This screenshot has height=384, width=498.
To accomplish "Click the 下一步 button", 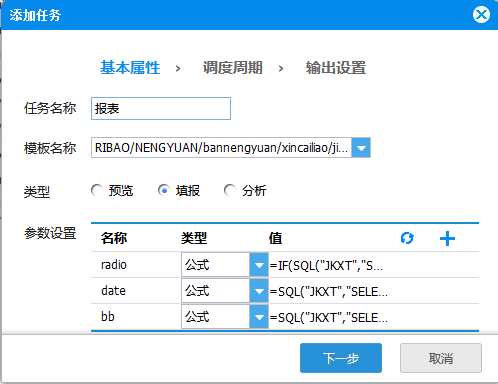I will coord(341,358).
